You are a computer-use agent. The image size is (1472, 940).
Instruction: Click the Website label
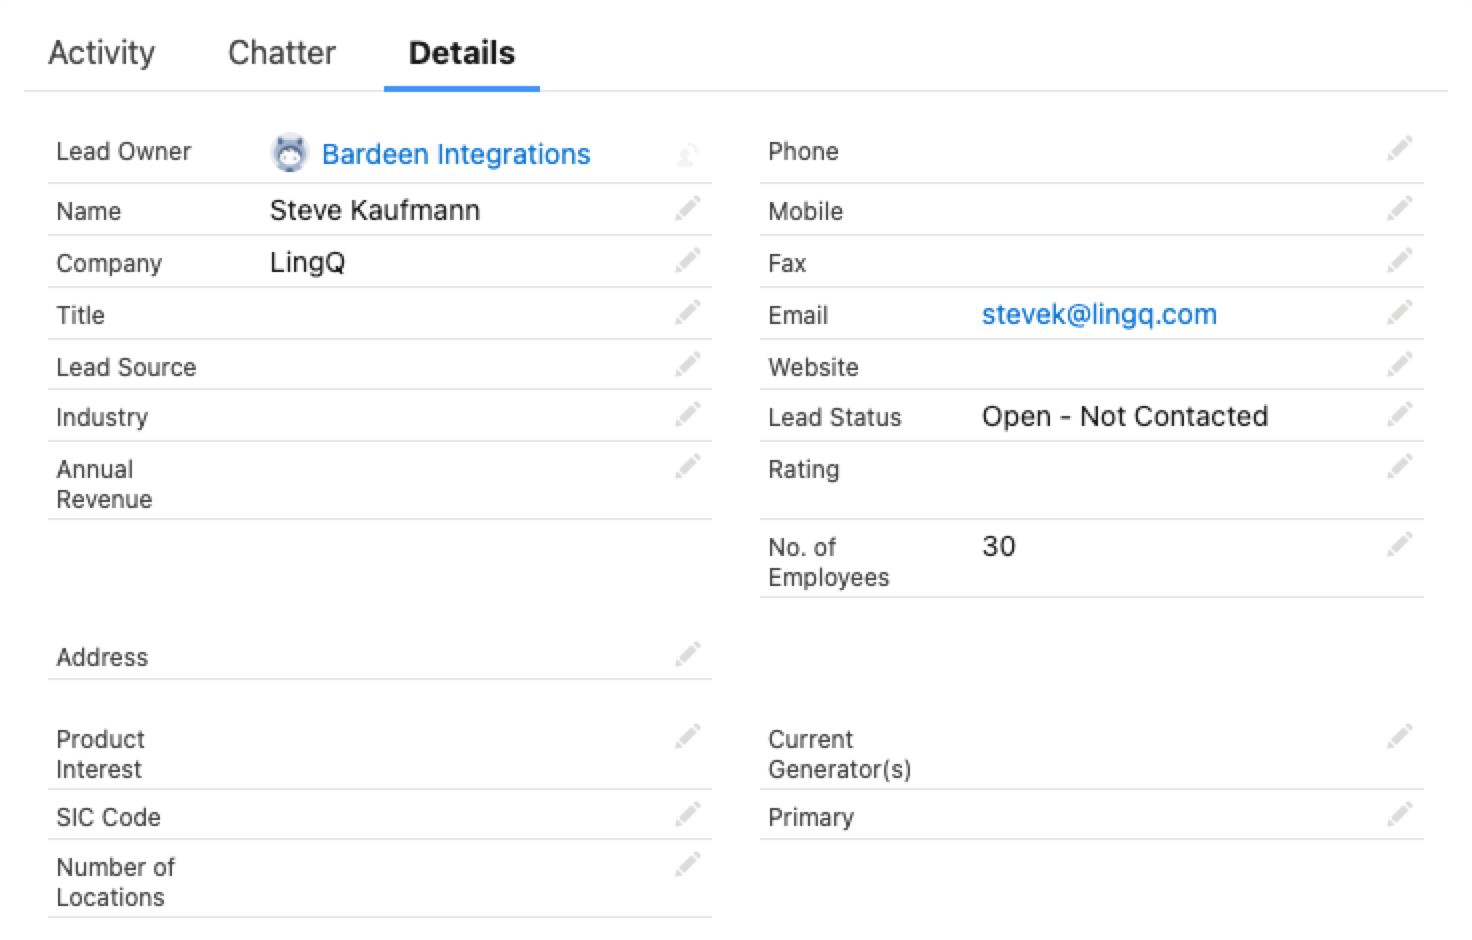[x=813, y=367]
